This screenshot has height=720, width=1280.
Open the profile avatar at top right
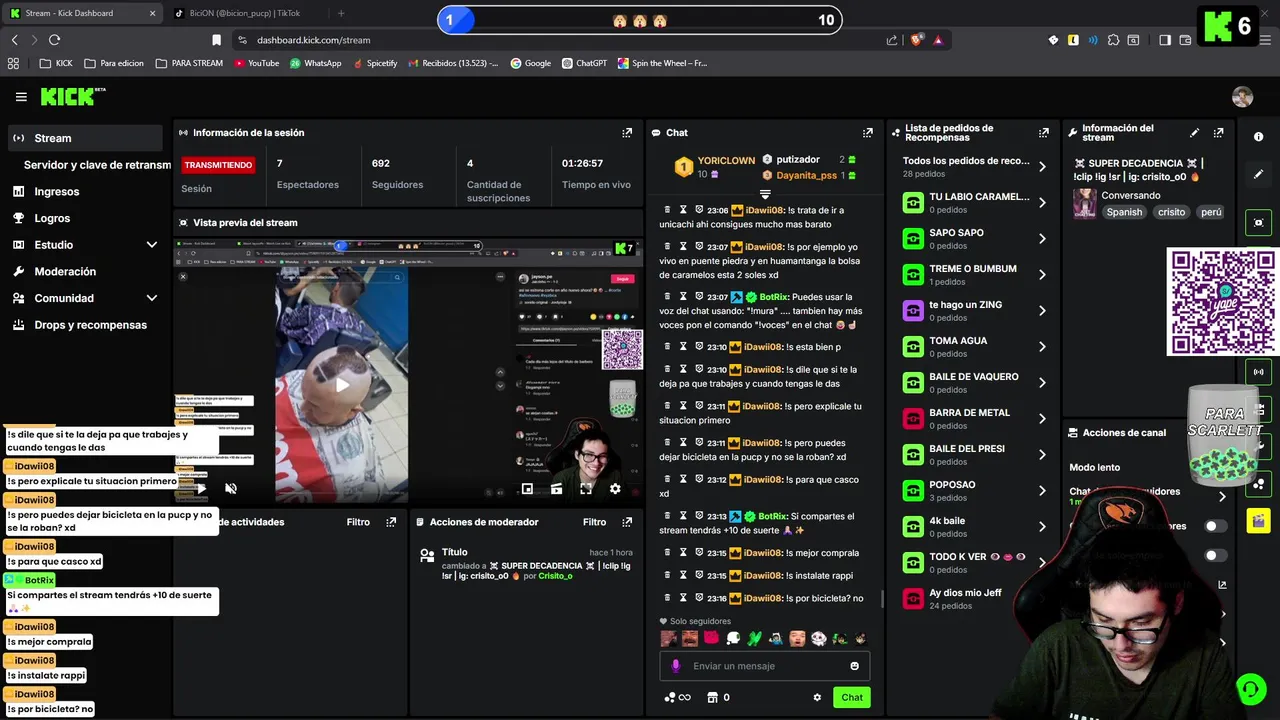(1242, 97)
